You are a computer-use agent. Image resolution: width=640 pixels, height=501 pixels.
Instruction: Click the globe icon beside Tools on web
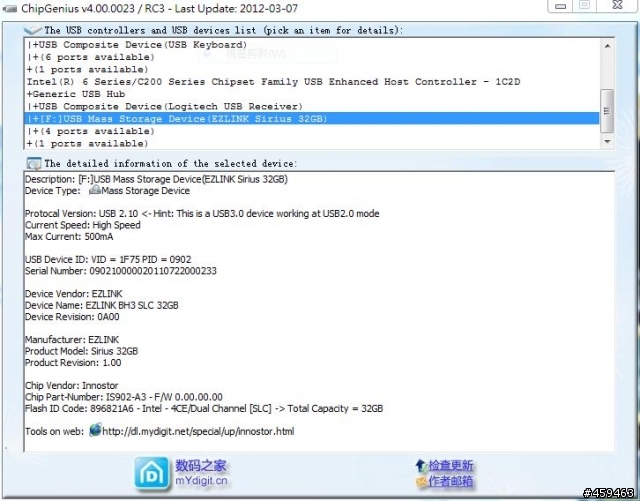click(x=95, y=430)
